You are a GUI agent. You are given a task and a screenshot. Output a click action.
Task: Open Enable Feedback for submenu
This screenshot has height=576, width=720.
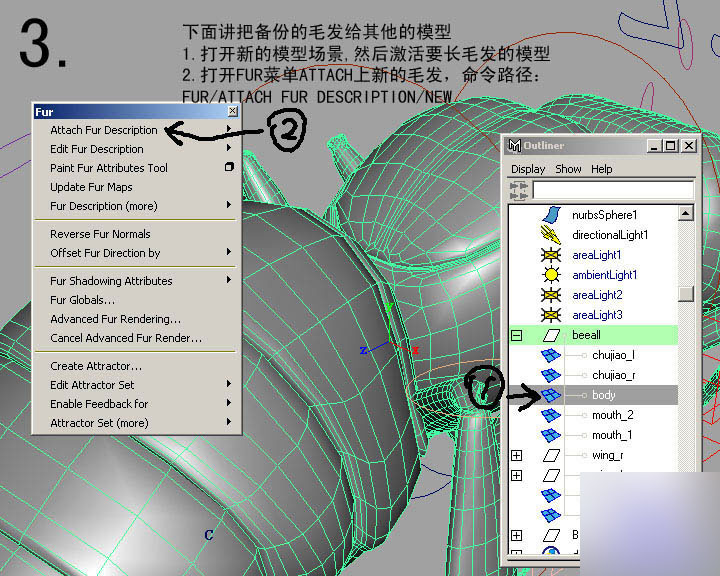[136, 404]
